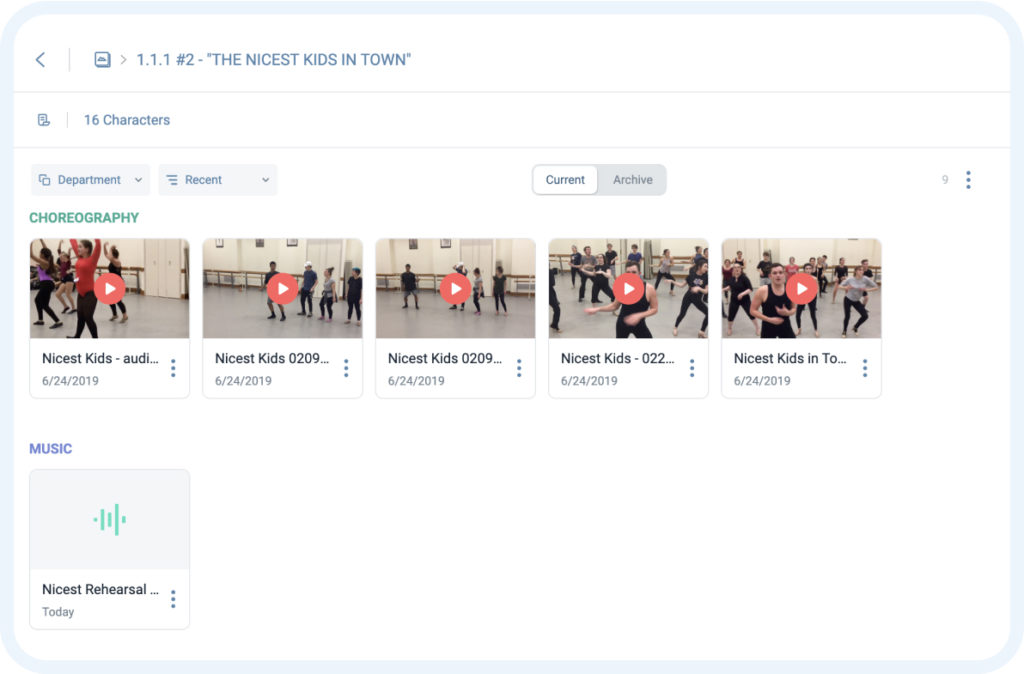Select the MUSIC section heading
Image resolution: width=1024 pixels, height=674 pixels.
point(51,449)
